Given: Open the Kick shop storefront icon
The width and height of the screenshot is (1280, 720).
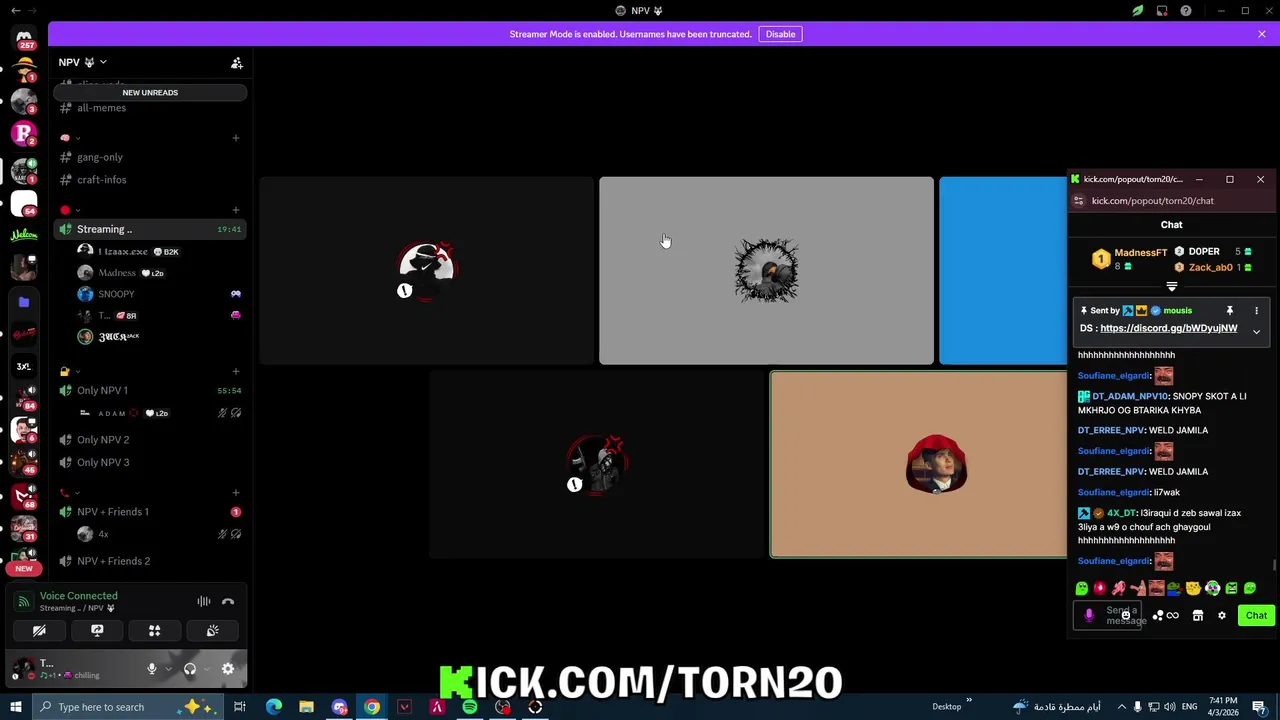Looking at the screenshot, I should point(1198,616).
